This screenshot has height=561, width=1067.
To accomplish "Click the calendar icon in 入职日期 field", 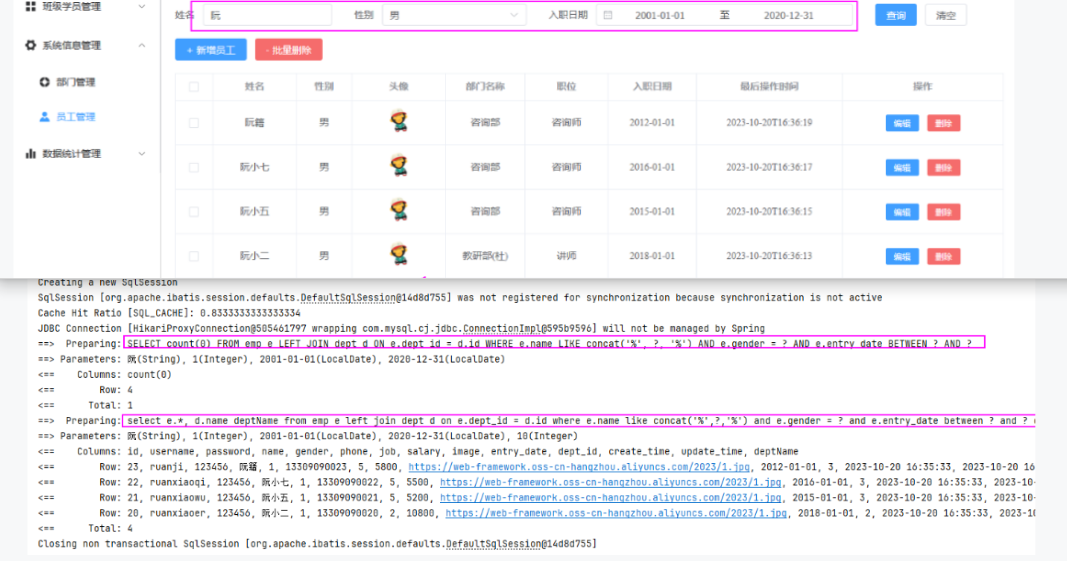I will 607,16.
